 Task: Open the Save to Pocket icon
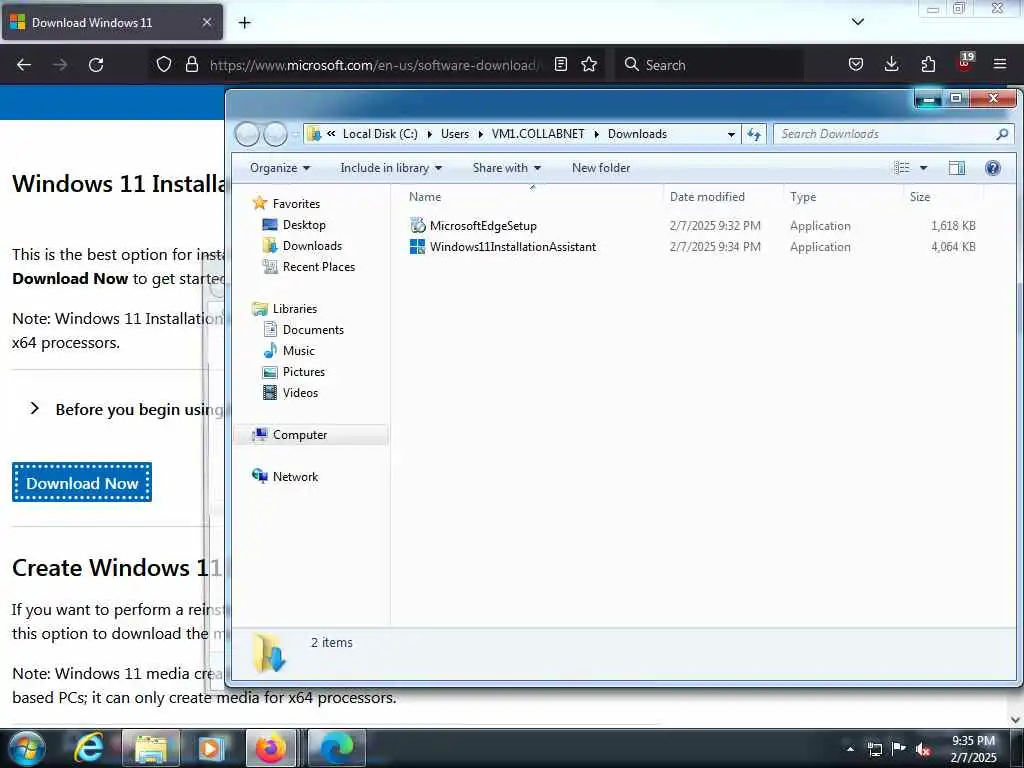click(x=856, y=64)
